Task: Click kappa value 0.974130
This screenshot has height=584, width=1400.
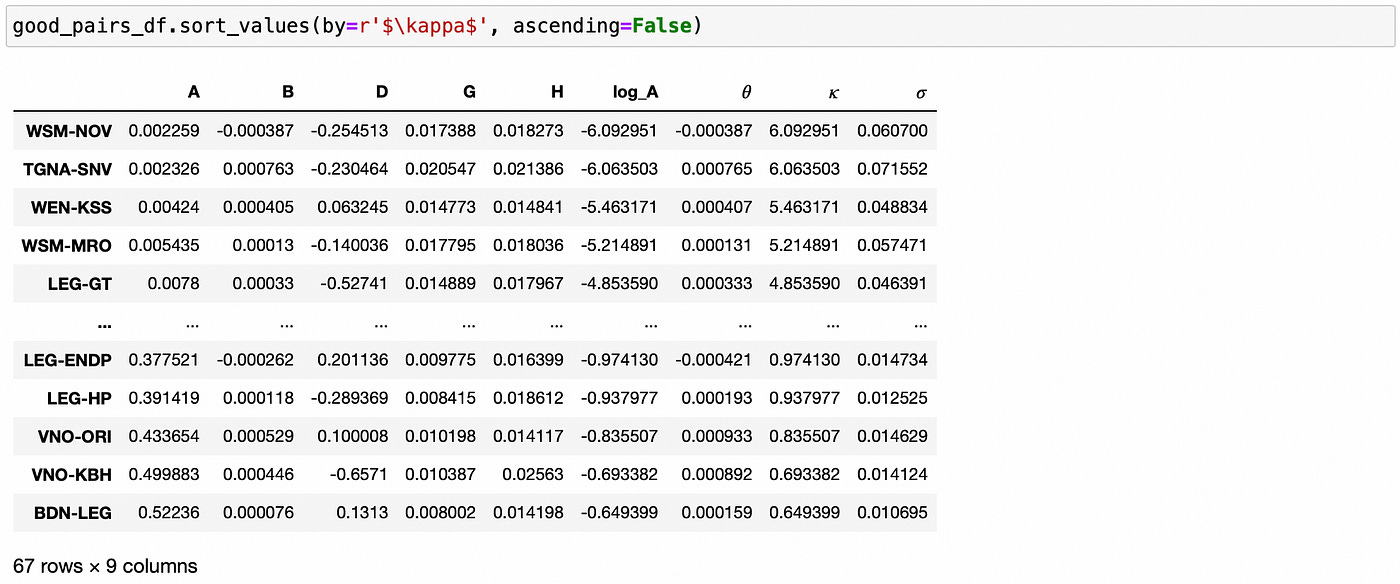Action: pyautogui.click(x=805, y=360)
